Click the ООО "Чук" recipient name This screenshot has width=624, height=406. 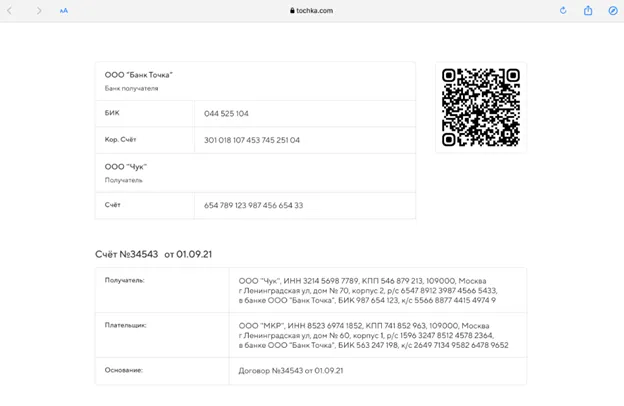126,167
